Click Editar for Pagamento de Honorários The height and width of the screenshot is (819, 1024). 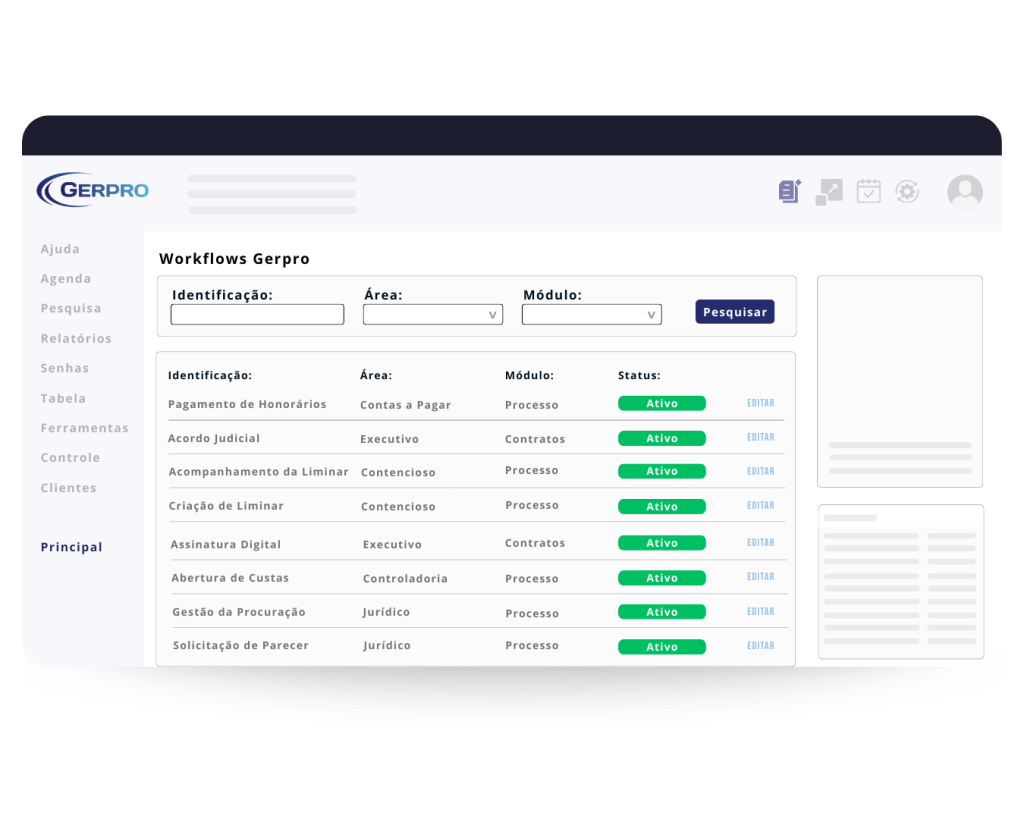click(x=760, y=403)
